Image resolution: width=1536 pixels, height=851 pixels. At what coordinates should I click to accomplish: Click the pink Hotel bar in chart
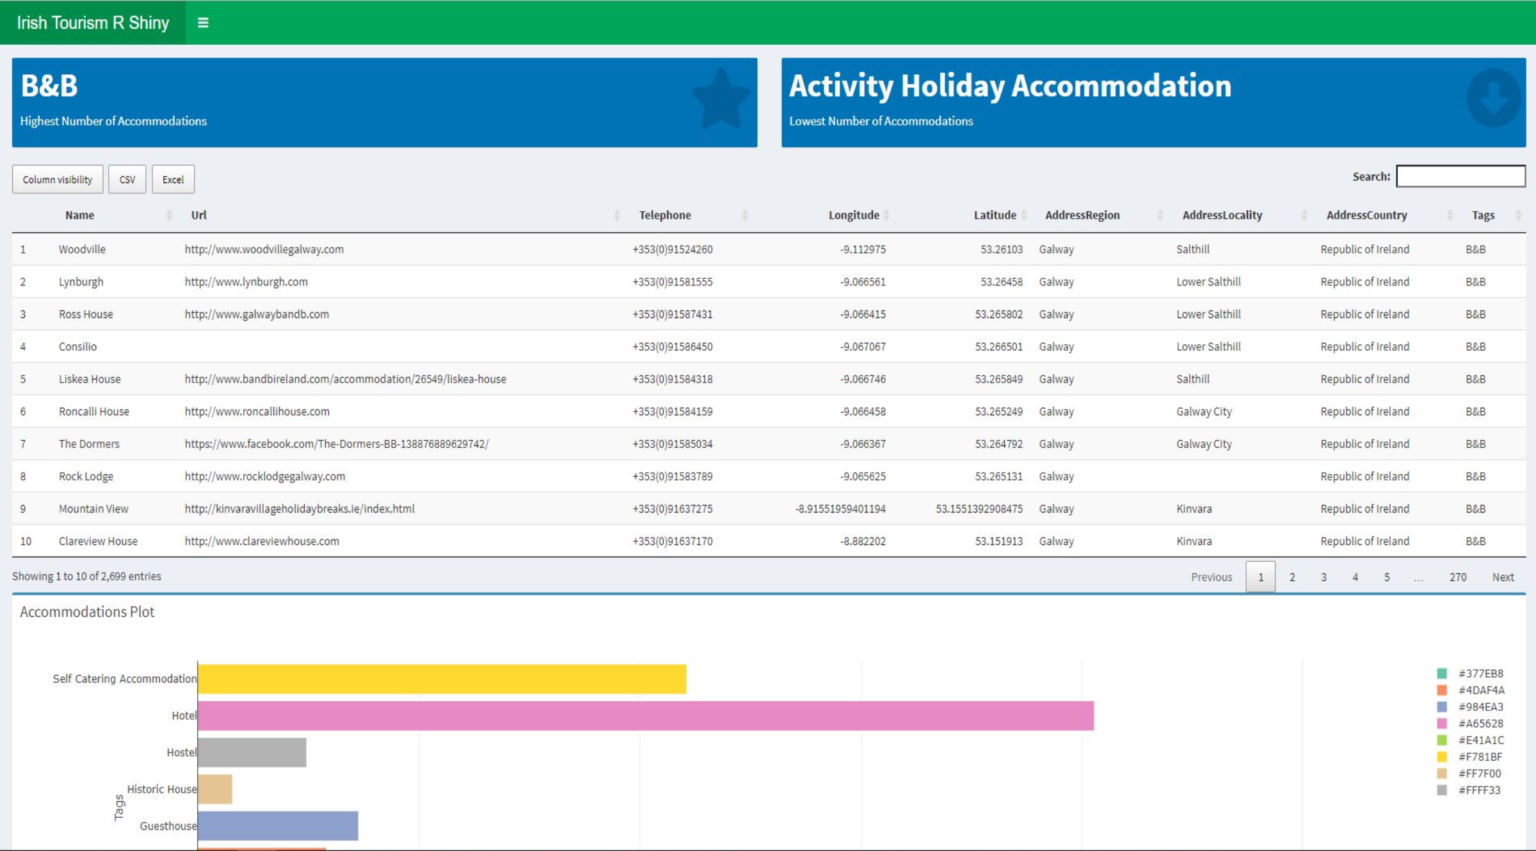(645, 716)
